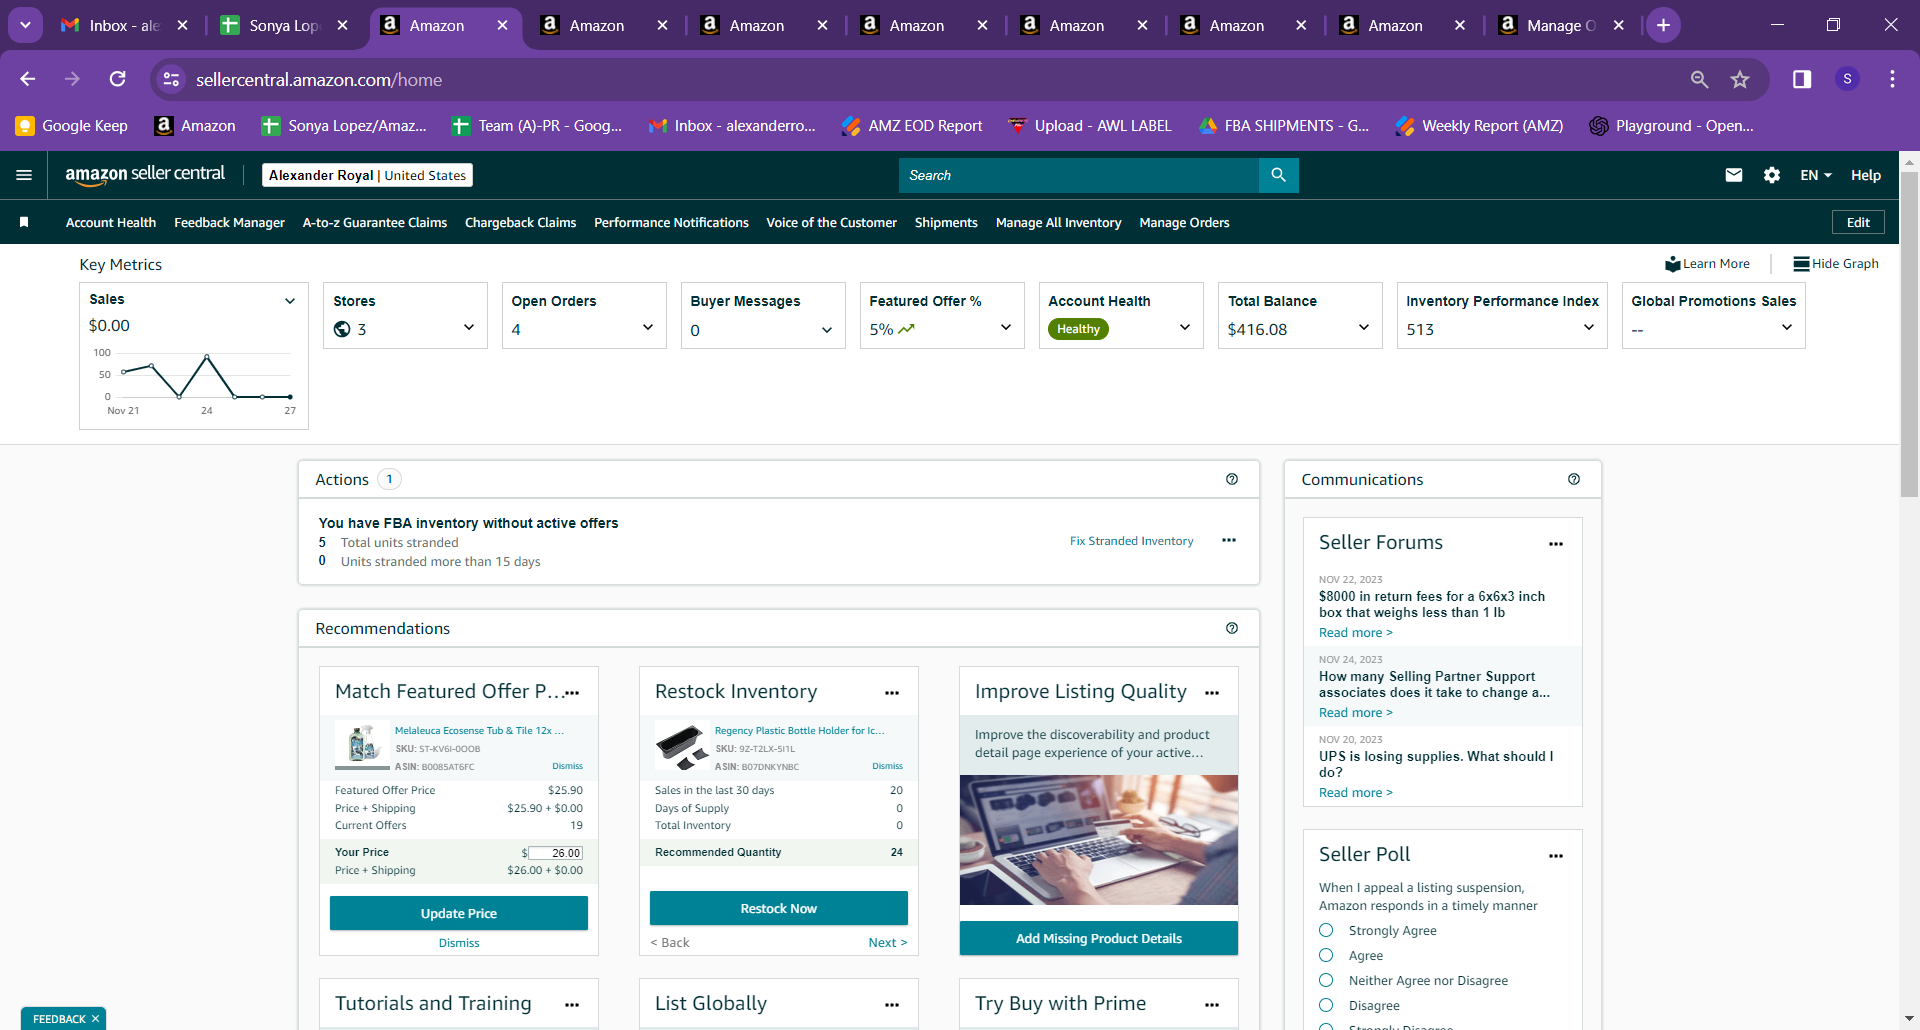
Task: Open Chrome three-dot menu
Action: [x=1892, y=79]
